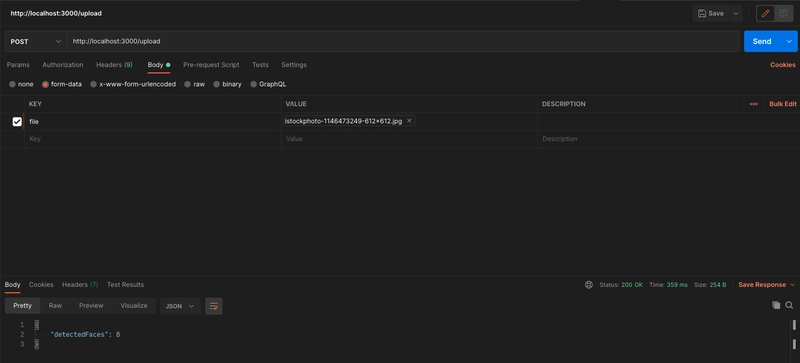Image resolution: width=800 pixels, height=363 pixels.
Task: Select the Pretty view mode
Action: 22,305
